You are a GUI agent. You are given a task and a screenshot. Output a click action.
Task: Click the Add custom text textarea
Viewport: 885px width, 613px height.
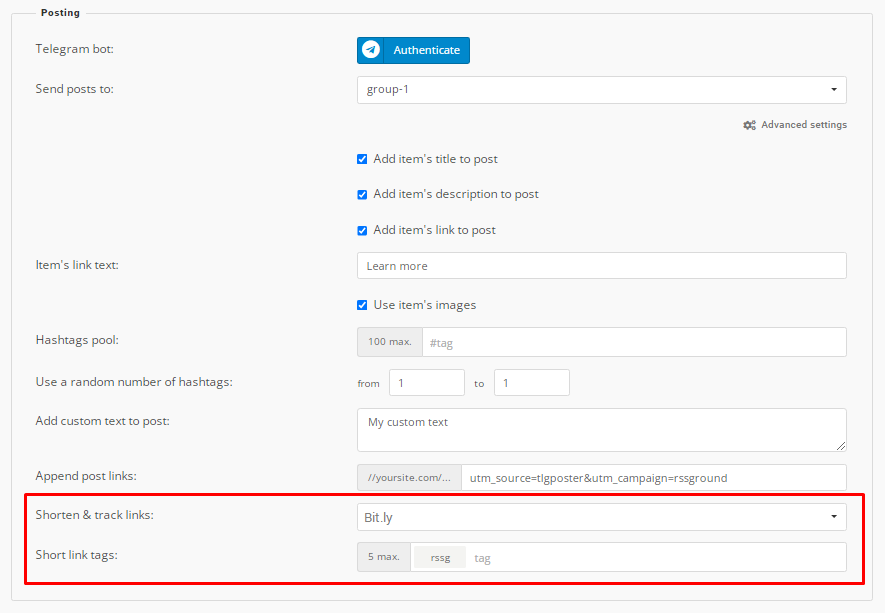tap(602, 430)
